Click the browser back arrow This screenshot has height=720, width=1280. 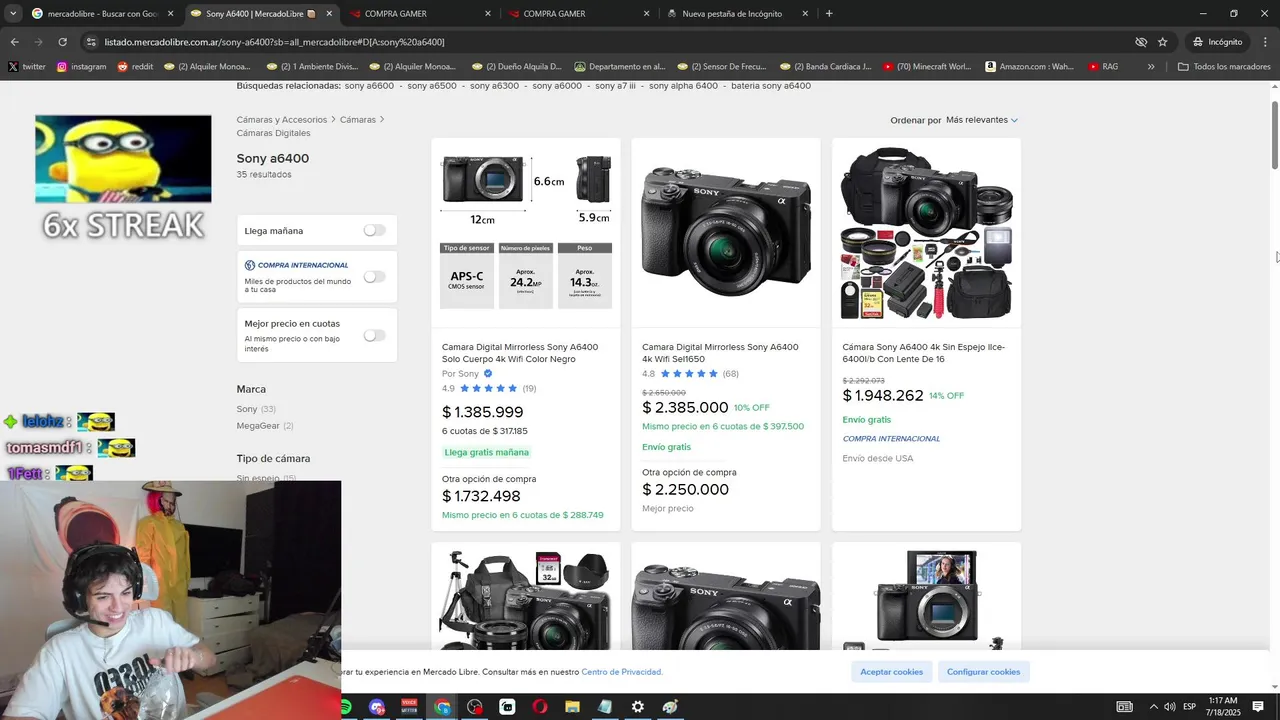pos(14,42)
